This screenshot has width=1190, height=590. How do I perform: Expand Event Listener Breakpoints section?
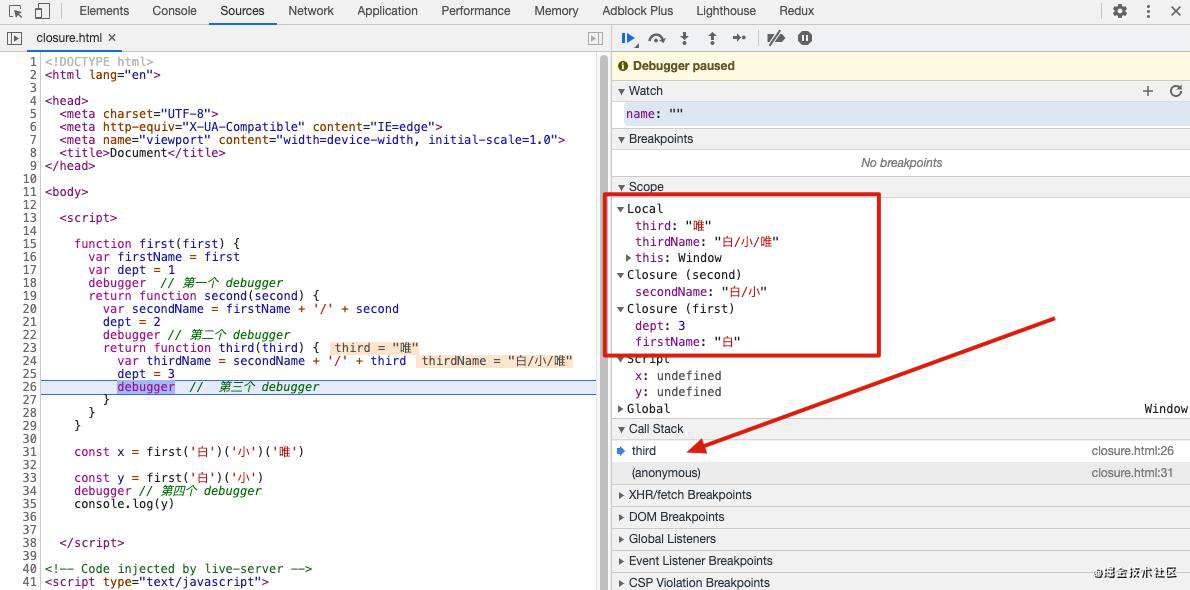click(622, 561)
